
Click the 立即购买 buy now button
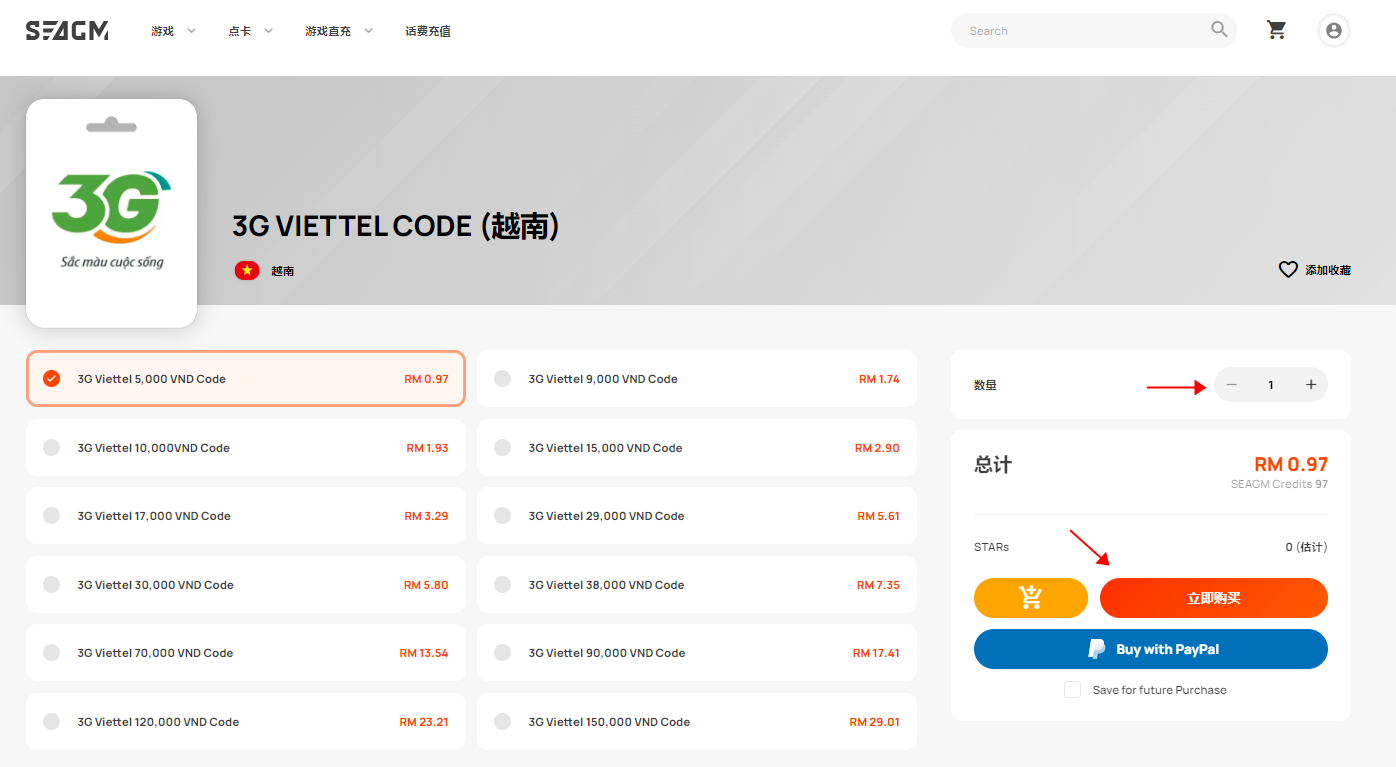[1214, 598]
